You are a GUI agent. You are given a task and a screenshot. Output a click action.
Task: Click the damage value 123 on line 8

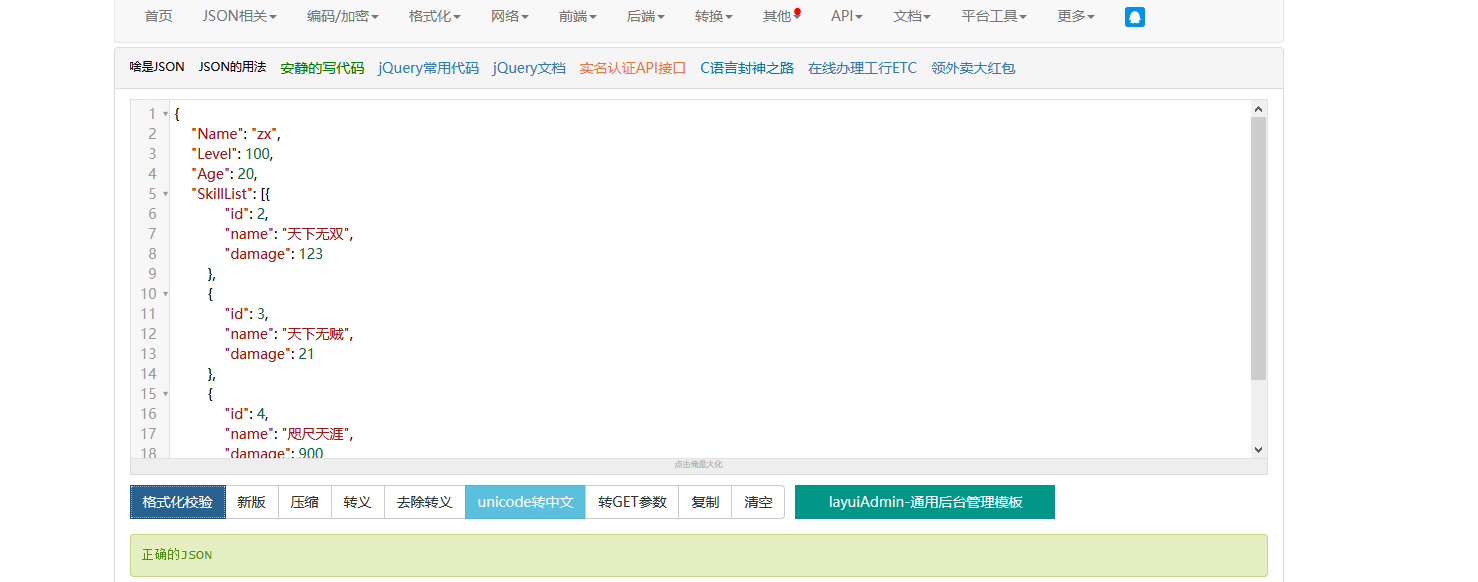point(310,254)
